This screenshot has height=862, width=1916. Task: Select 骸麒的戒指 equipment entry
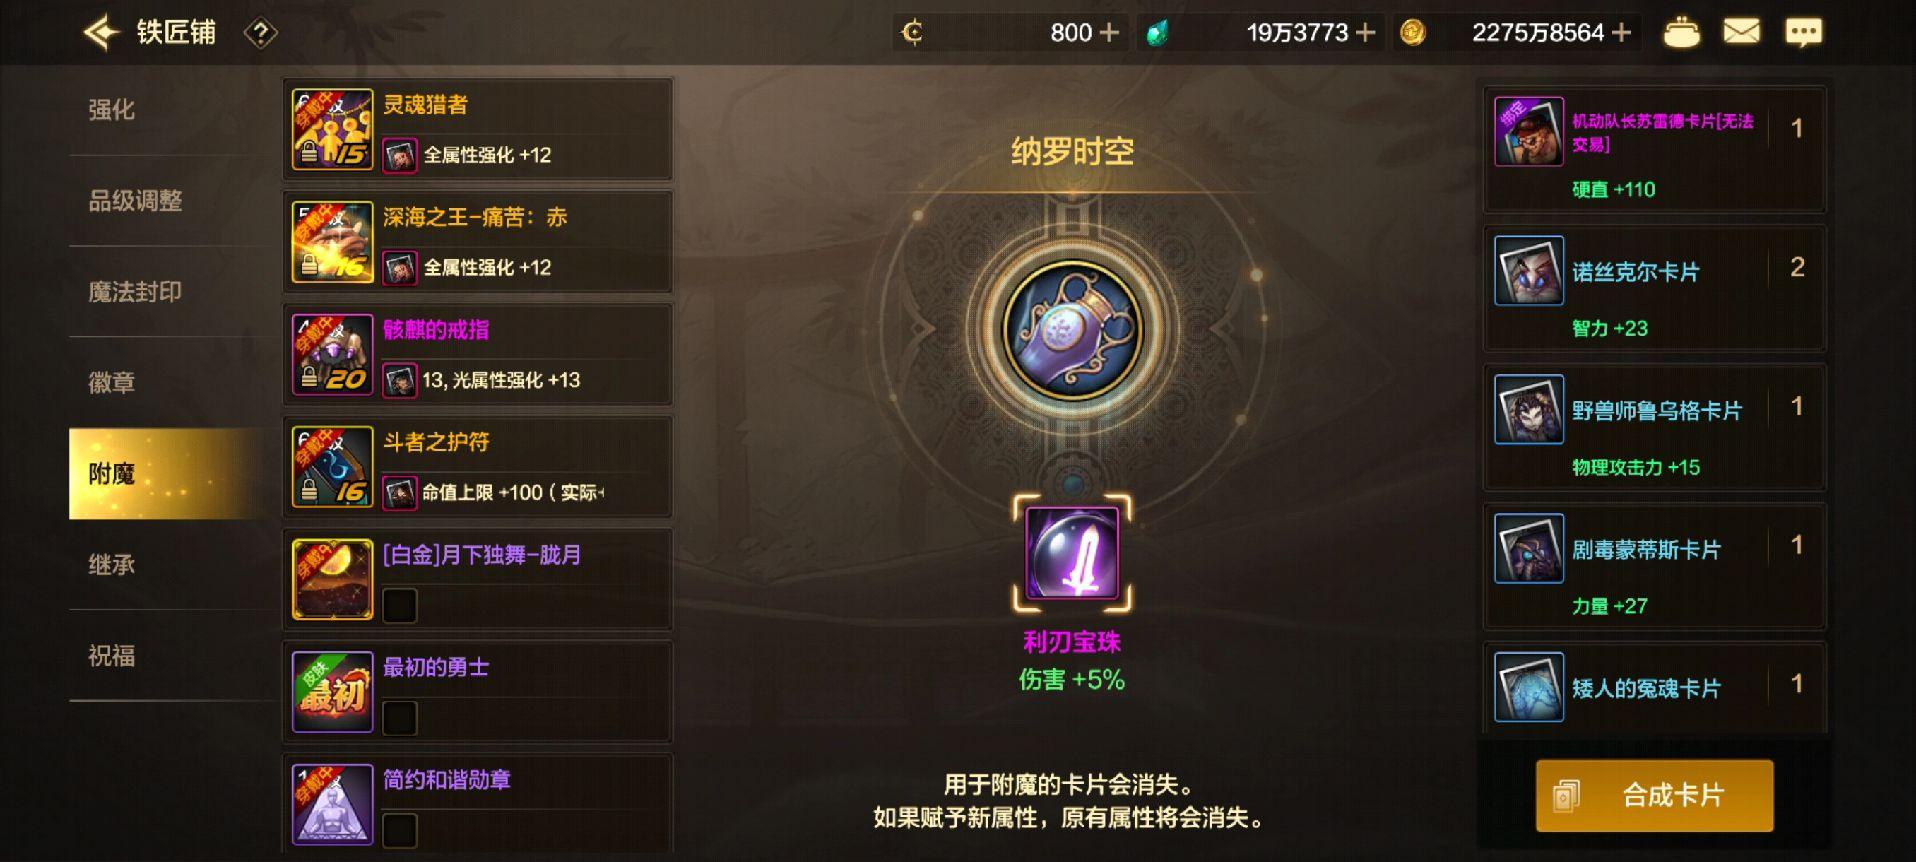click(x=478, y=354)
